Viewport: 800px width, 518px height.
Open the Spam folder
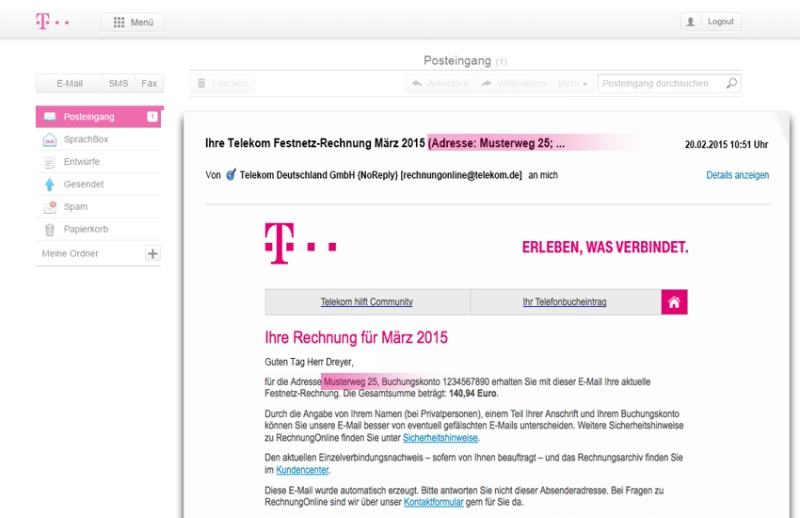point(99,207)
